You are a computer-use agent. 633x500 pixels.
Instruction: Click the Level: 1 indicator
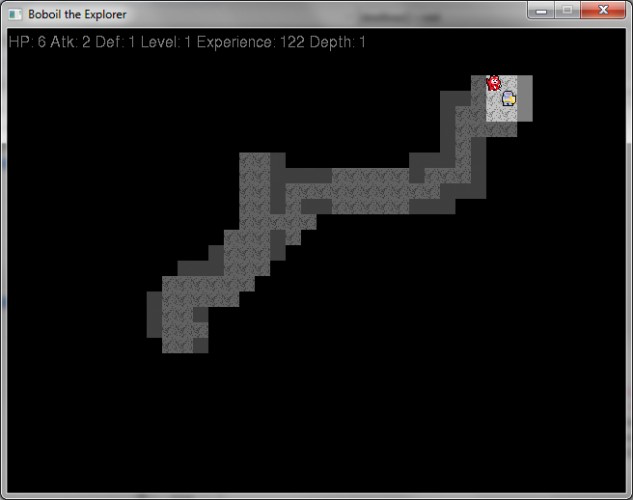coord(166,42)
